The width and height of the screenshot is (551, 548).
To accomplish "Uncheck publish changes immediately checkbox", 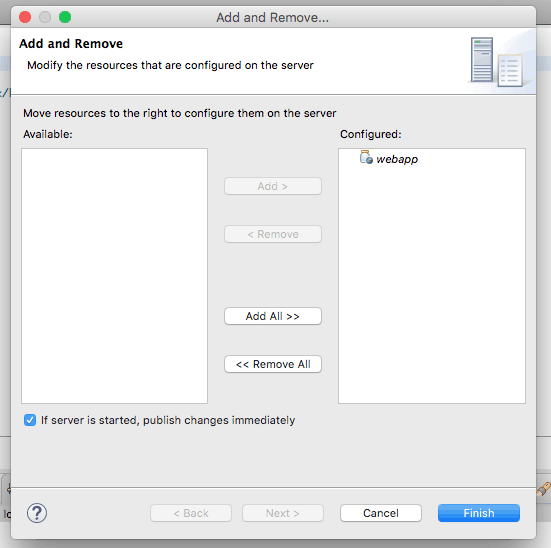I will [x=30, y=420].
